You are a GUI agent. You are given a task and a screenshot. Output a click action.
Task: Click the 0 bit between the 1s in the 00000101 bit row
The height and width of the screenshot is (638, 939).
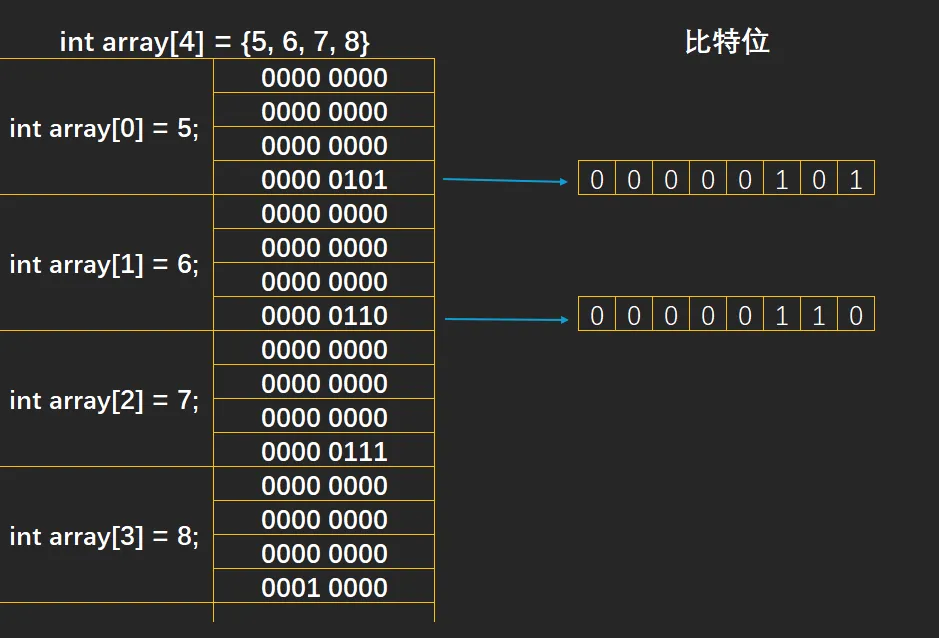click(819, 179)
